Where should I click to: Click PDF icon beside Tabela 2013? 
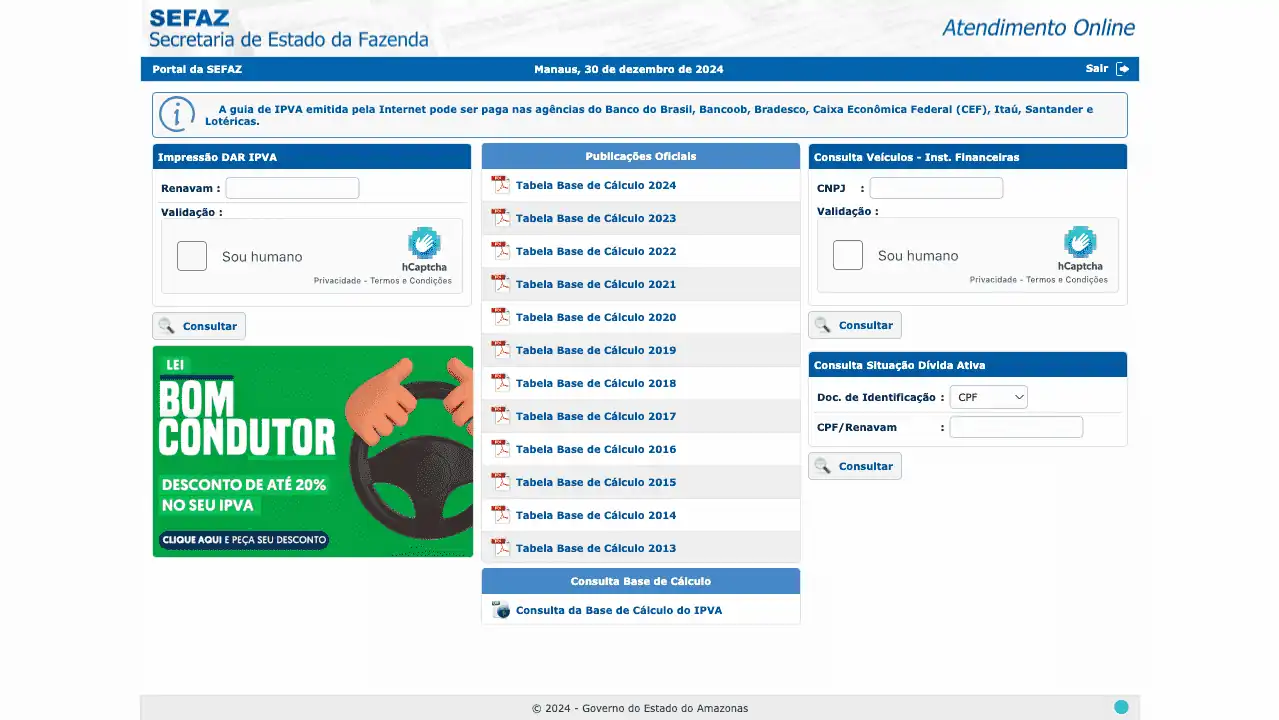click(500, 548)
